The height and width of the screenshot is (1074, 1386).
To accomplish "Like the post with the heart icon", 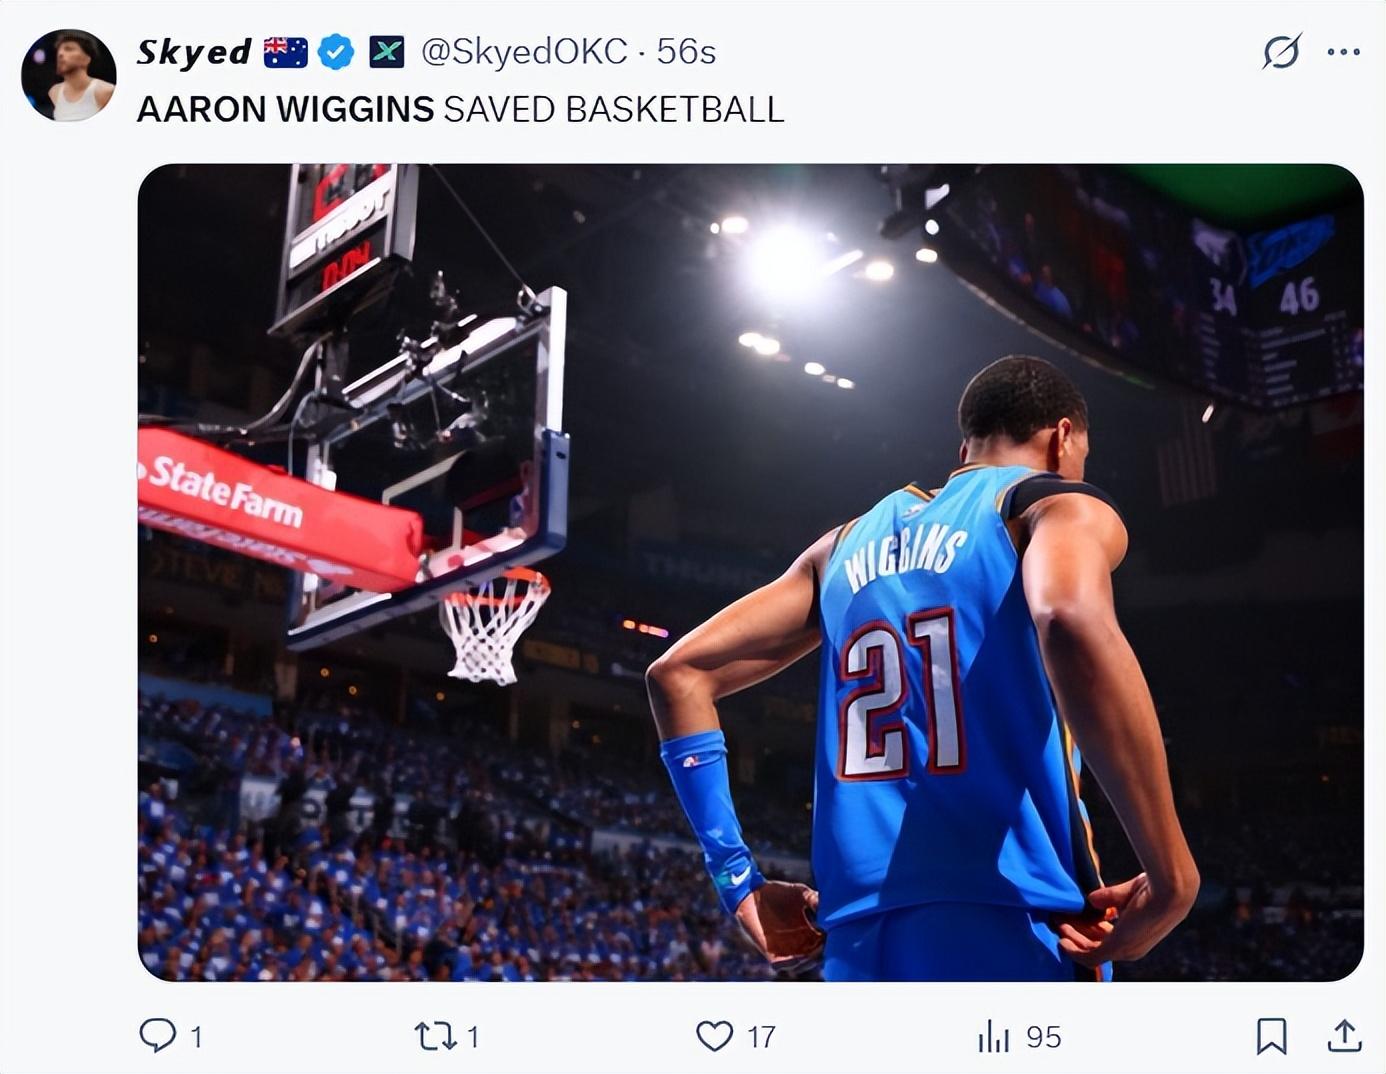I will click(x=714, y=1036).
